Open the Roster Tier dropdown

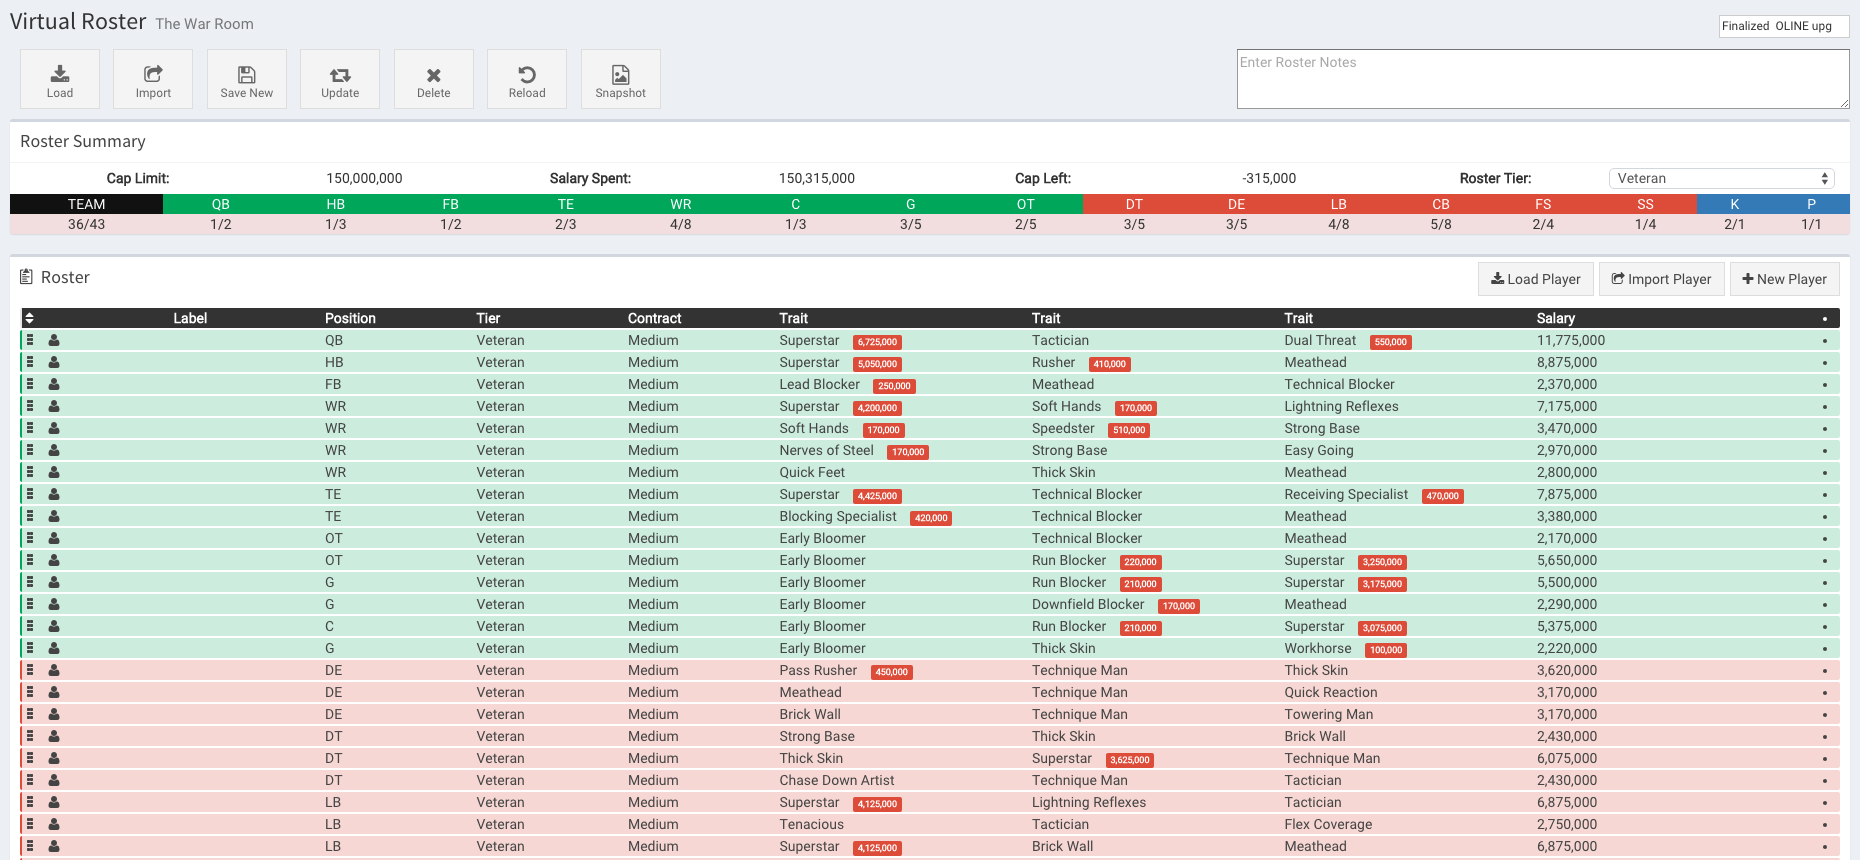point(1722,178)
